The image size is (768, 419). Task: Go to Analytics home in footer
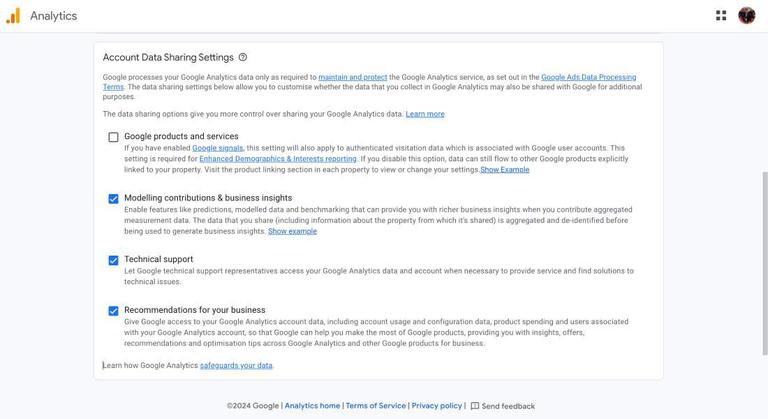click(312, 406)
